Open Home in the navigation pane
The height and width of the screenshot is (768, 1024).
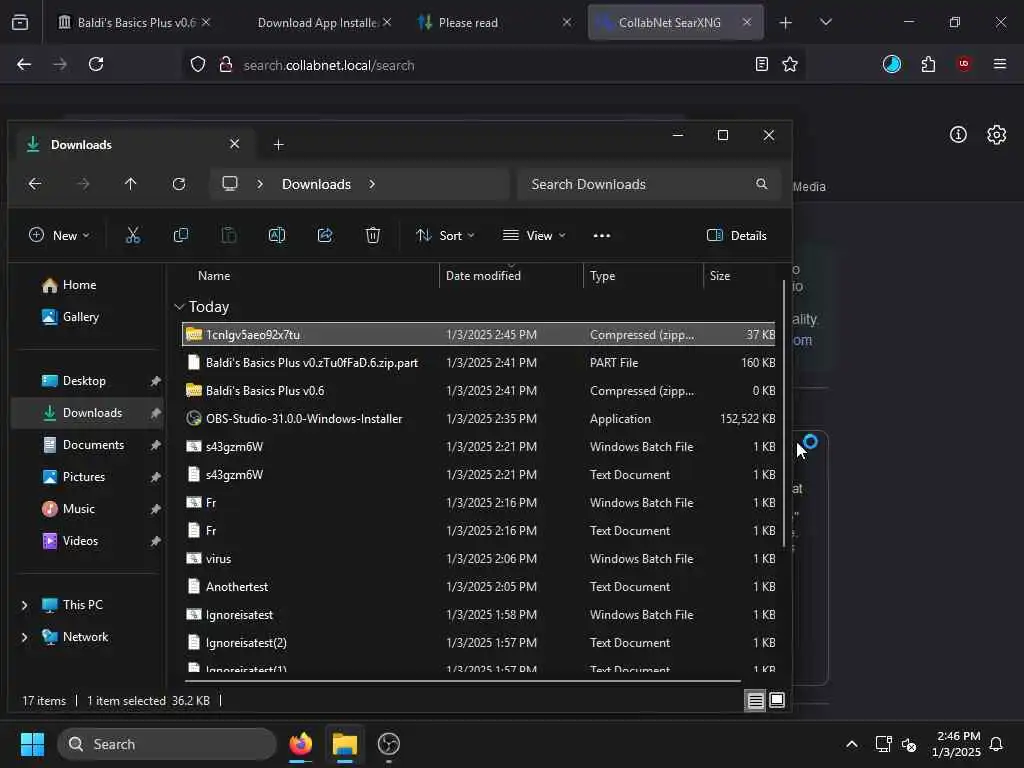78,285
